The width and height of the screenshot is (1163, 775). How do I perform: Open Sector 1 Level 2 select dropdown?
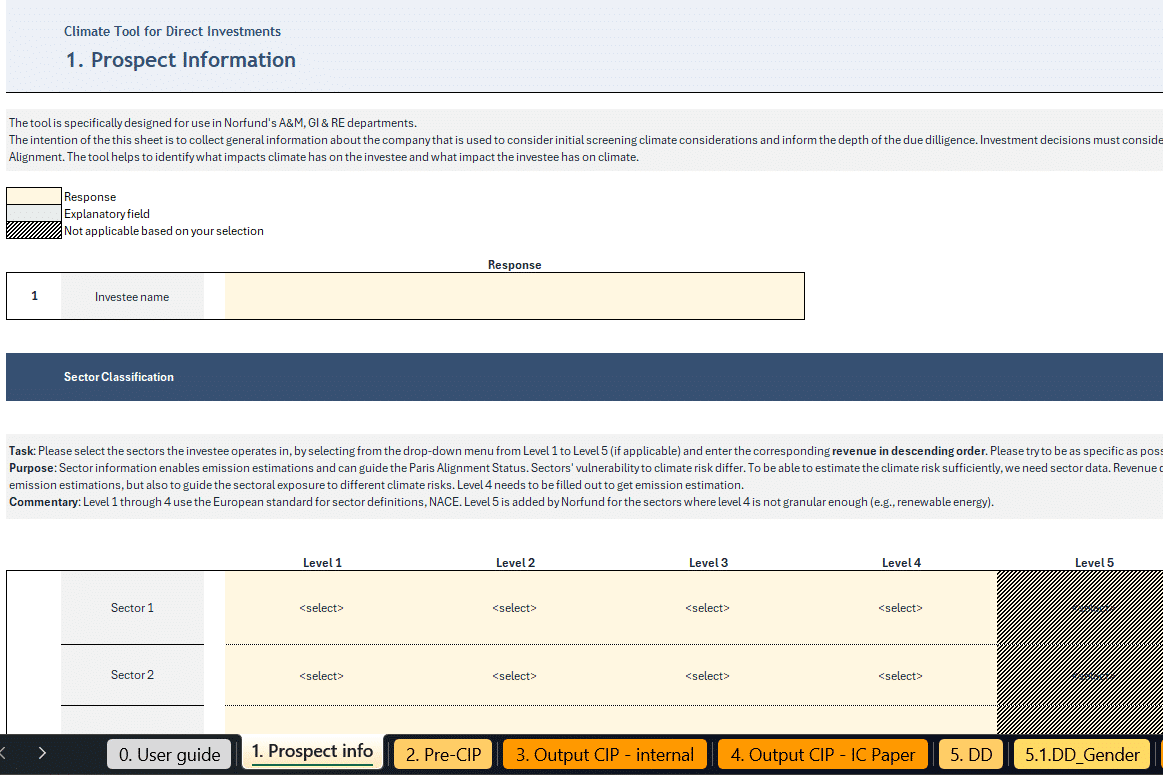514,608
